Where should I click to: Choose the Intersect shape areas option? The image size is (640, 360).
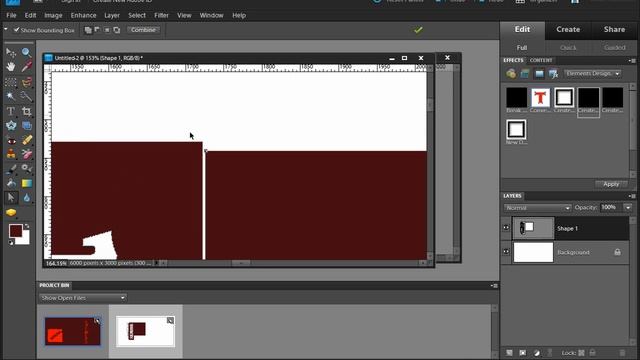(x=107, y=30)
